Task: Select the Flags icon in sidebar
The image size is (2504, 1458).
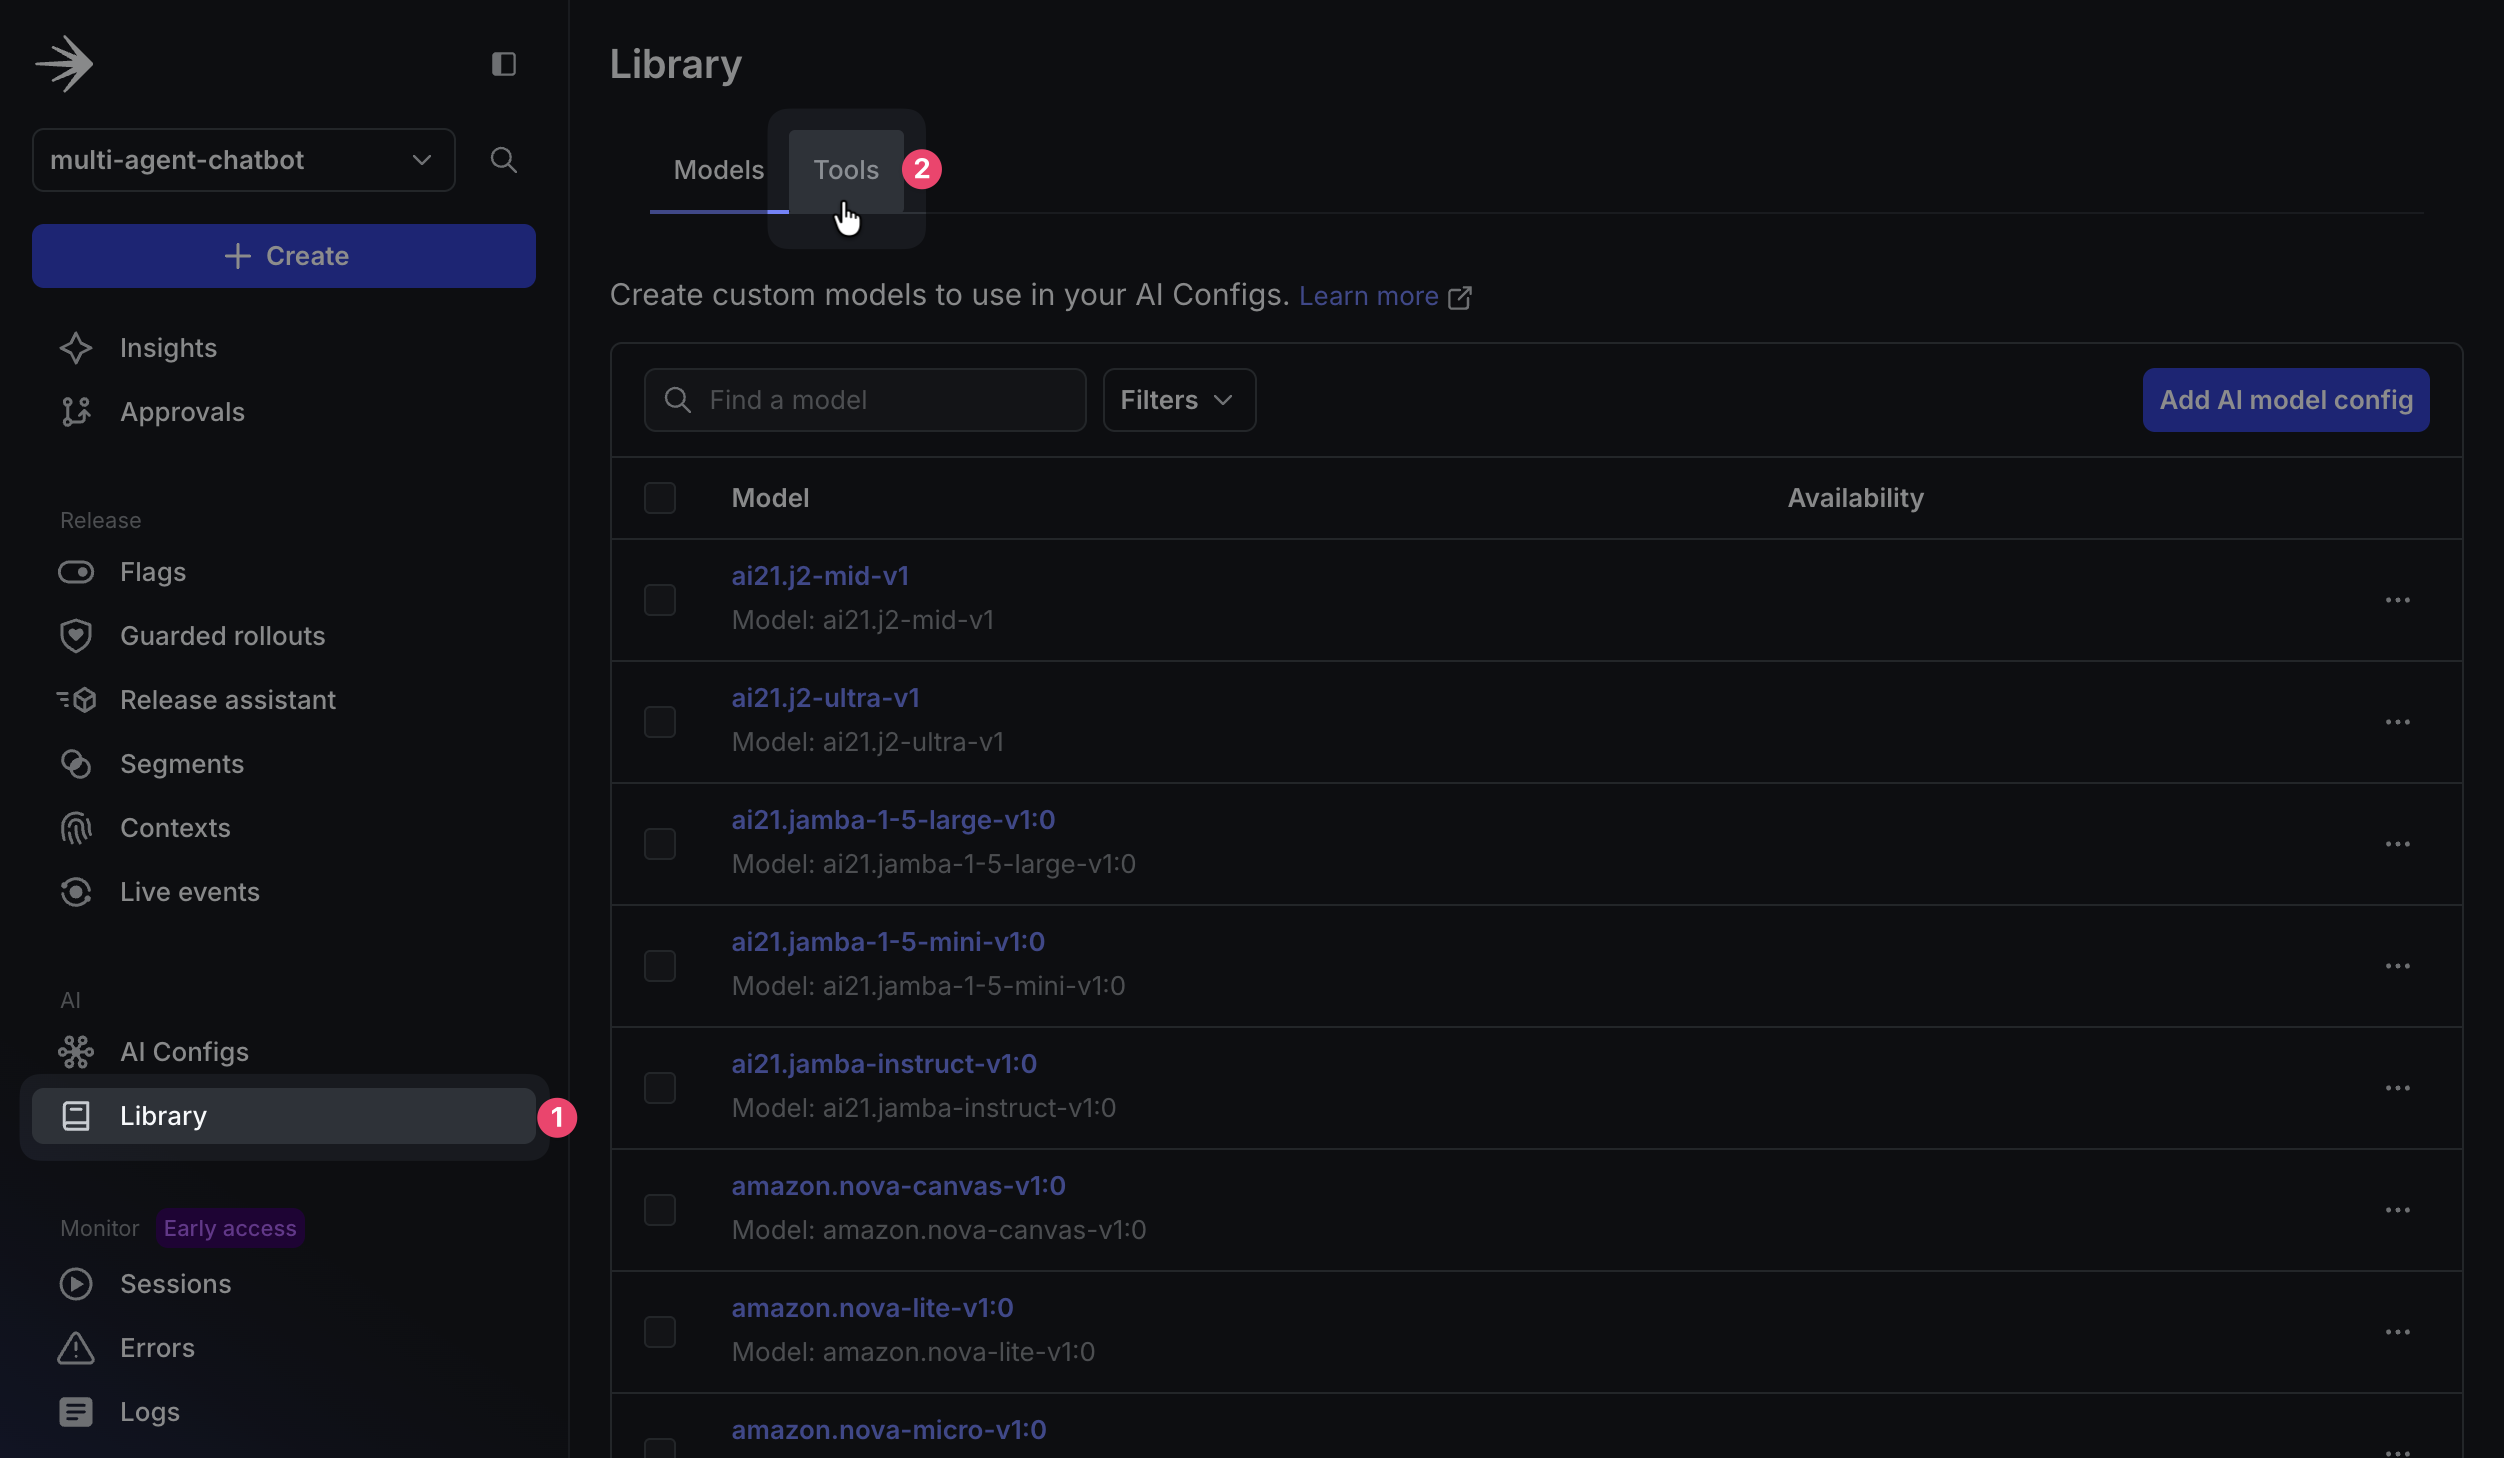Action: coord(77,572)
